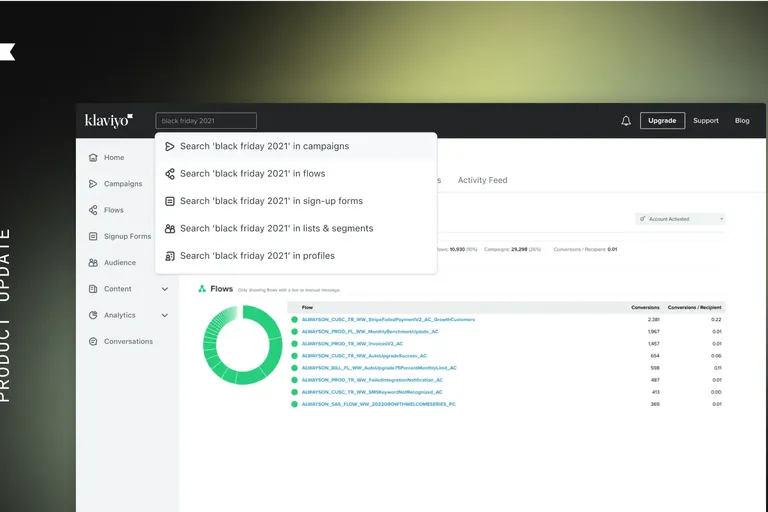Click the Conversations chat icon in the sidebar
Image resolution: width=768 pixels, height=512 pixels.
pyautogui.click(x=93, y=341)
